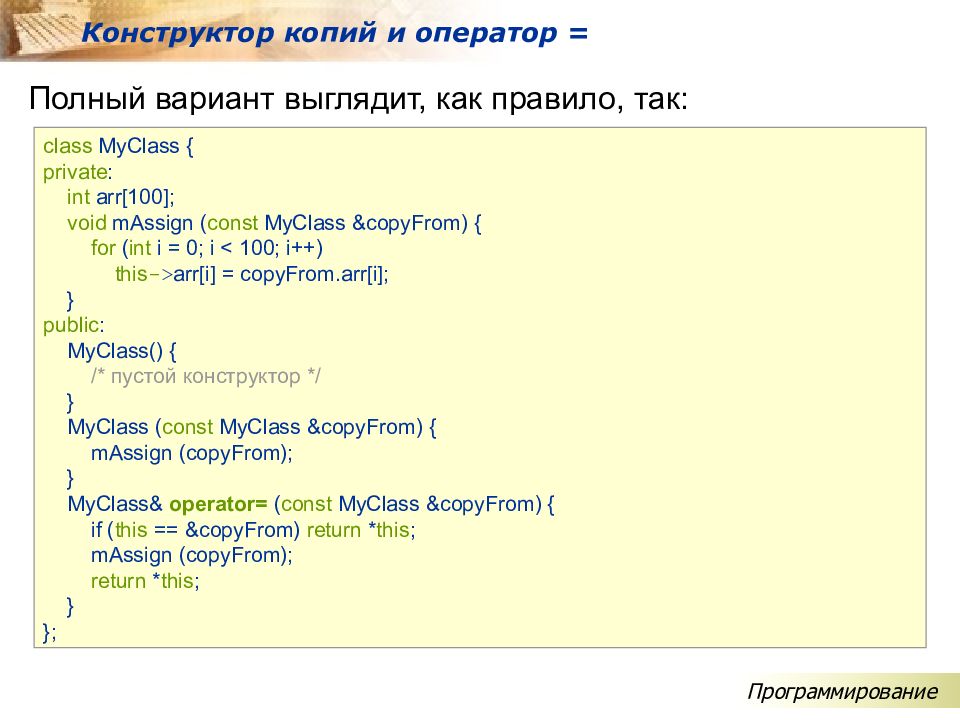Click the final standalone "return *this;" line
Screen dimensions: 960x720
145,581
